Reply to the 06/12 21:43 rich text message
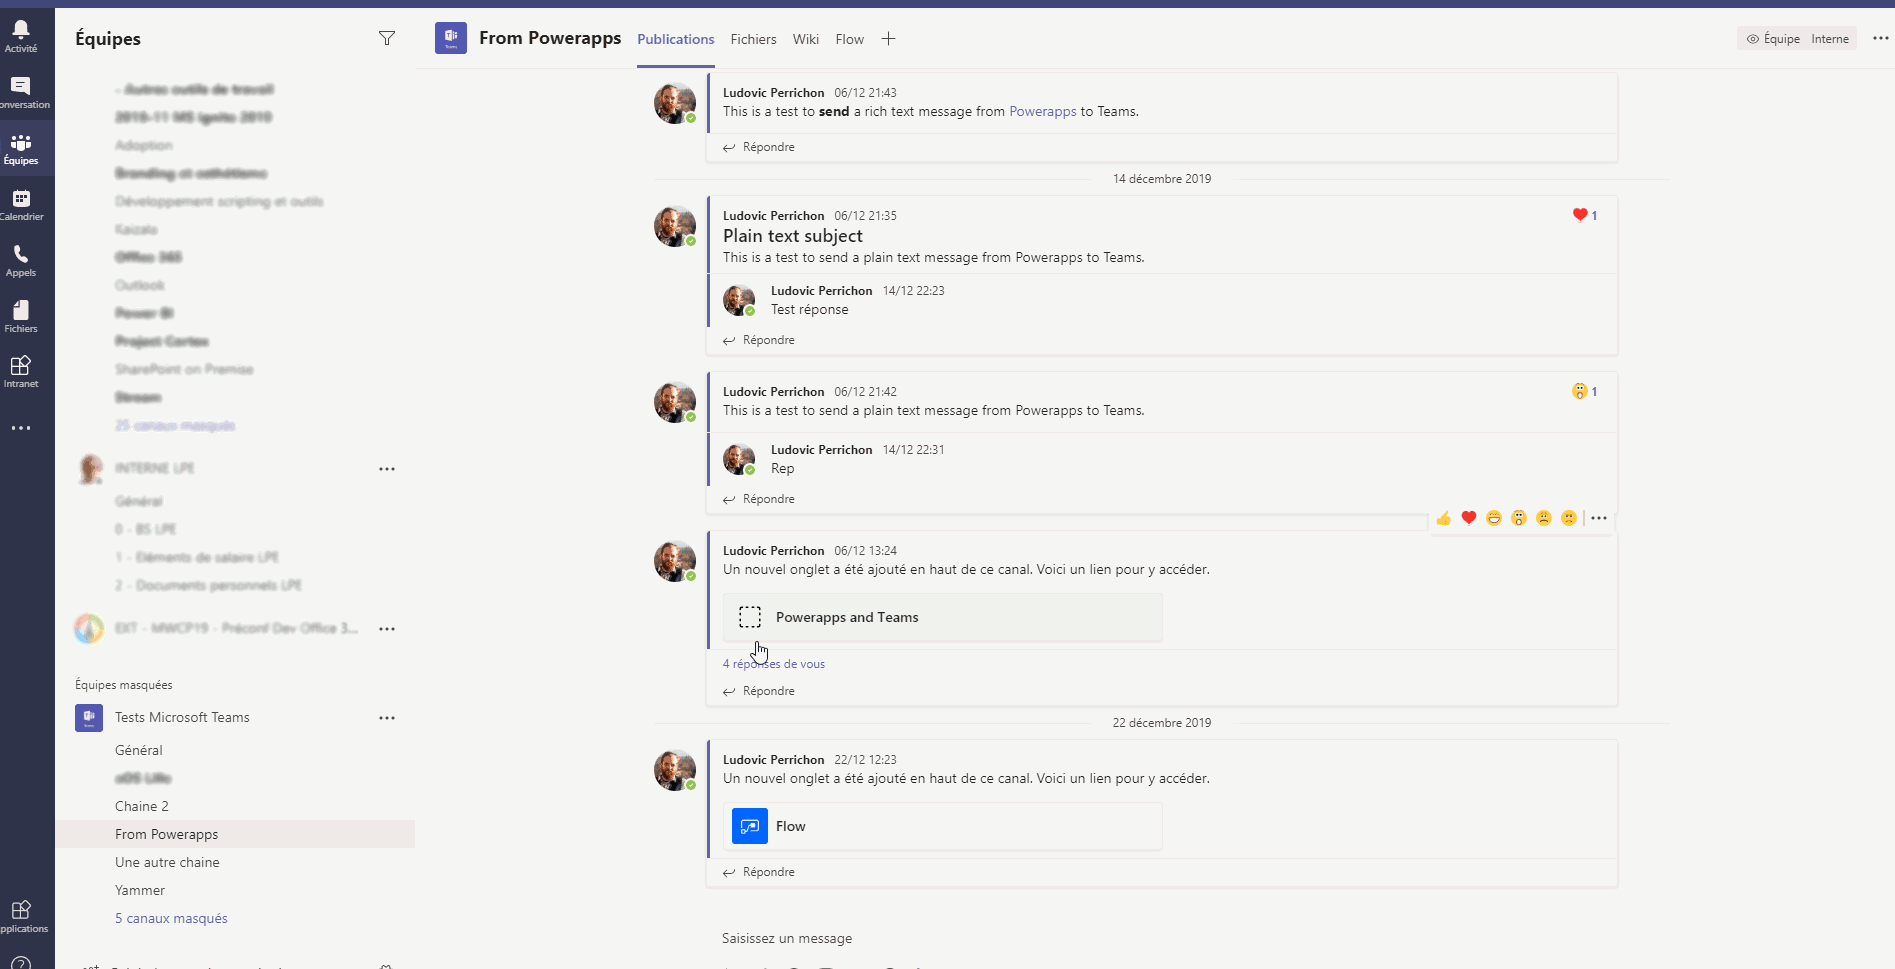 (x=759, y=147)
